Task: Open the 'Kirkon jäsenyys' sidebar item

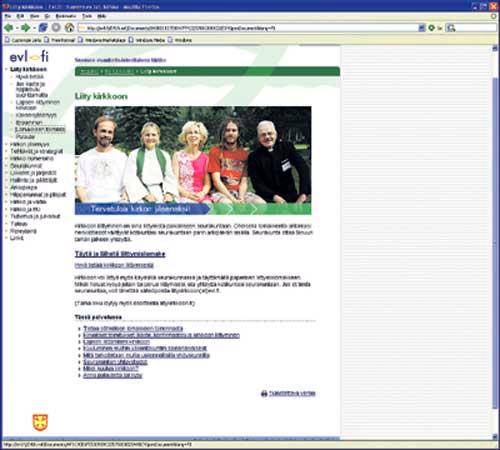Action: click(x=30, y=144)
